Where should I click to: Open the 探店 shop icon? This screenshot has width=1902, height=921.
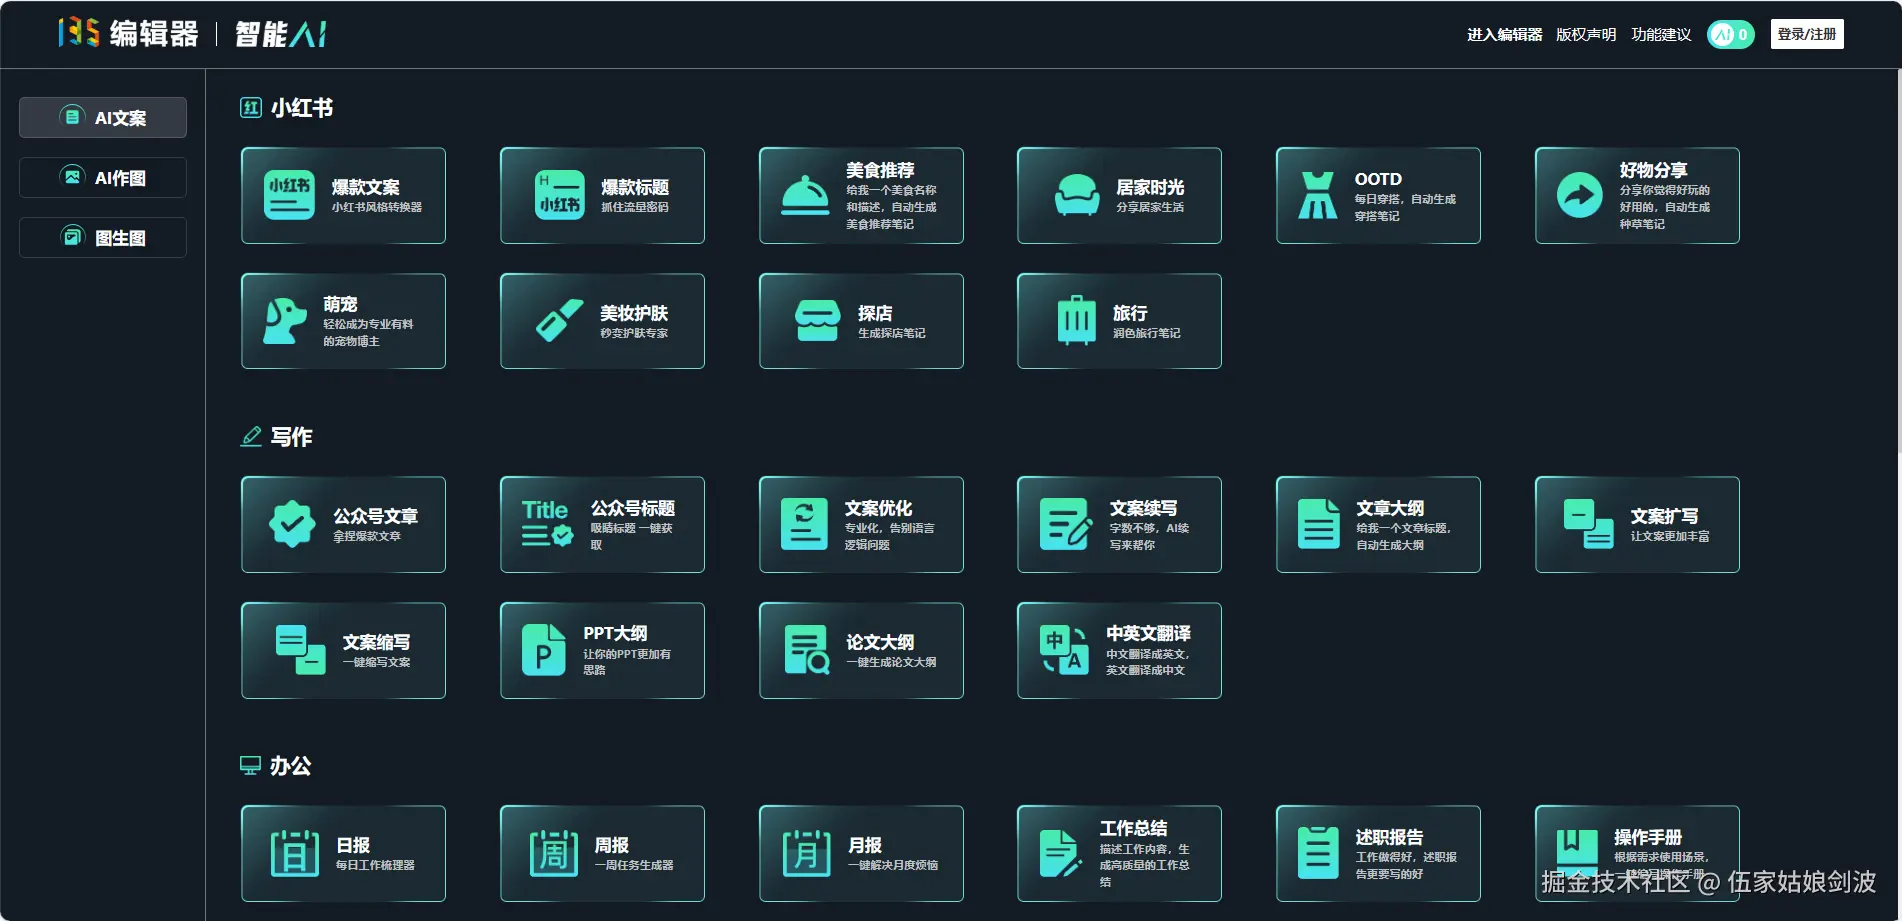click(817, 321)
